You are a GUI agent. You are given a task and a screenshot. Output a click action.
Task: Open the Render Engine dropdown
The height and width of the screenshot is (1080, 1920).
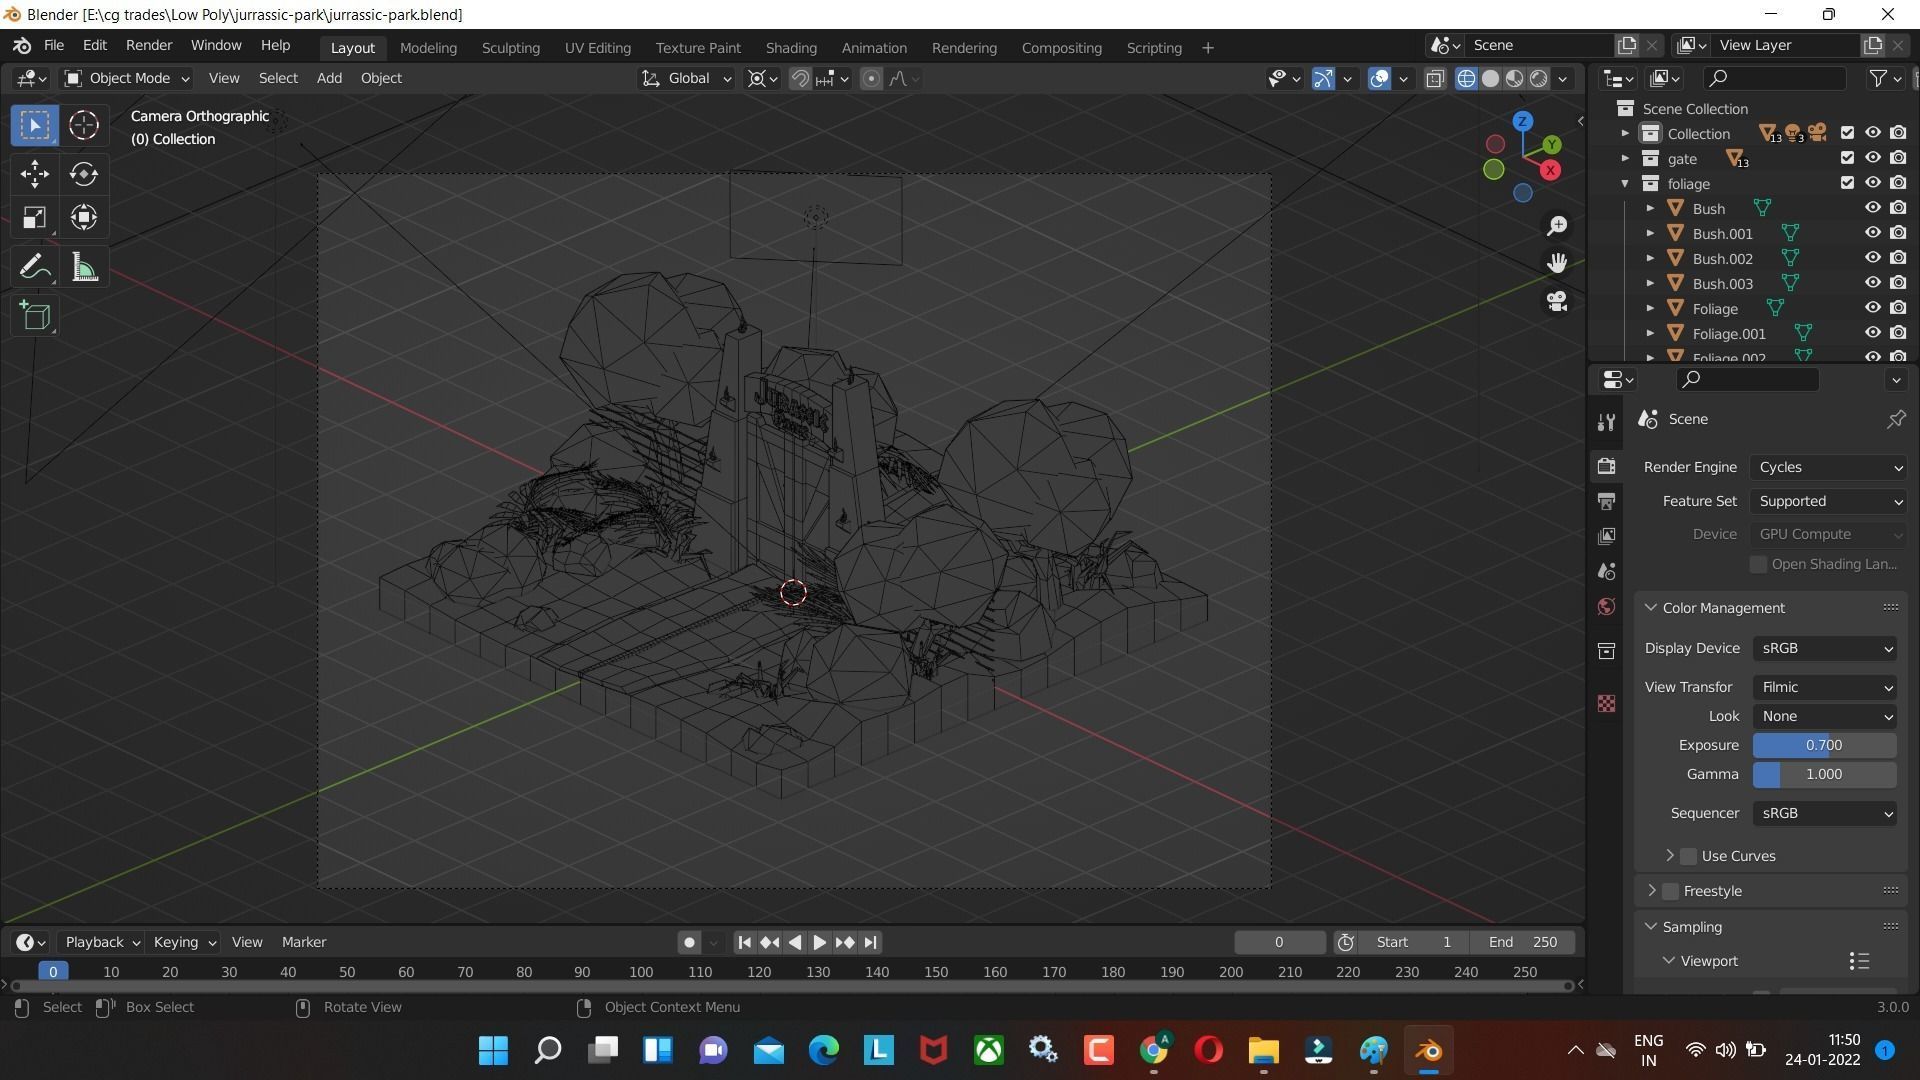(1829, 467)
